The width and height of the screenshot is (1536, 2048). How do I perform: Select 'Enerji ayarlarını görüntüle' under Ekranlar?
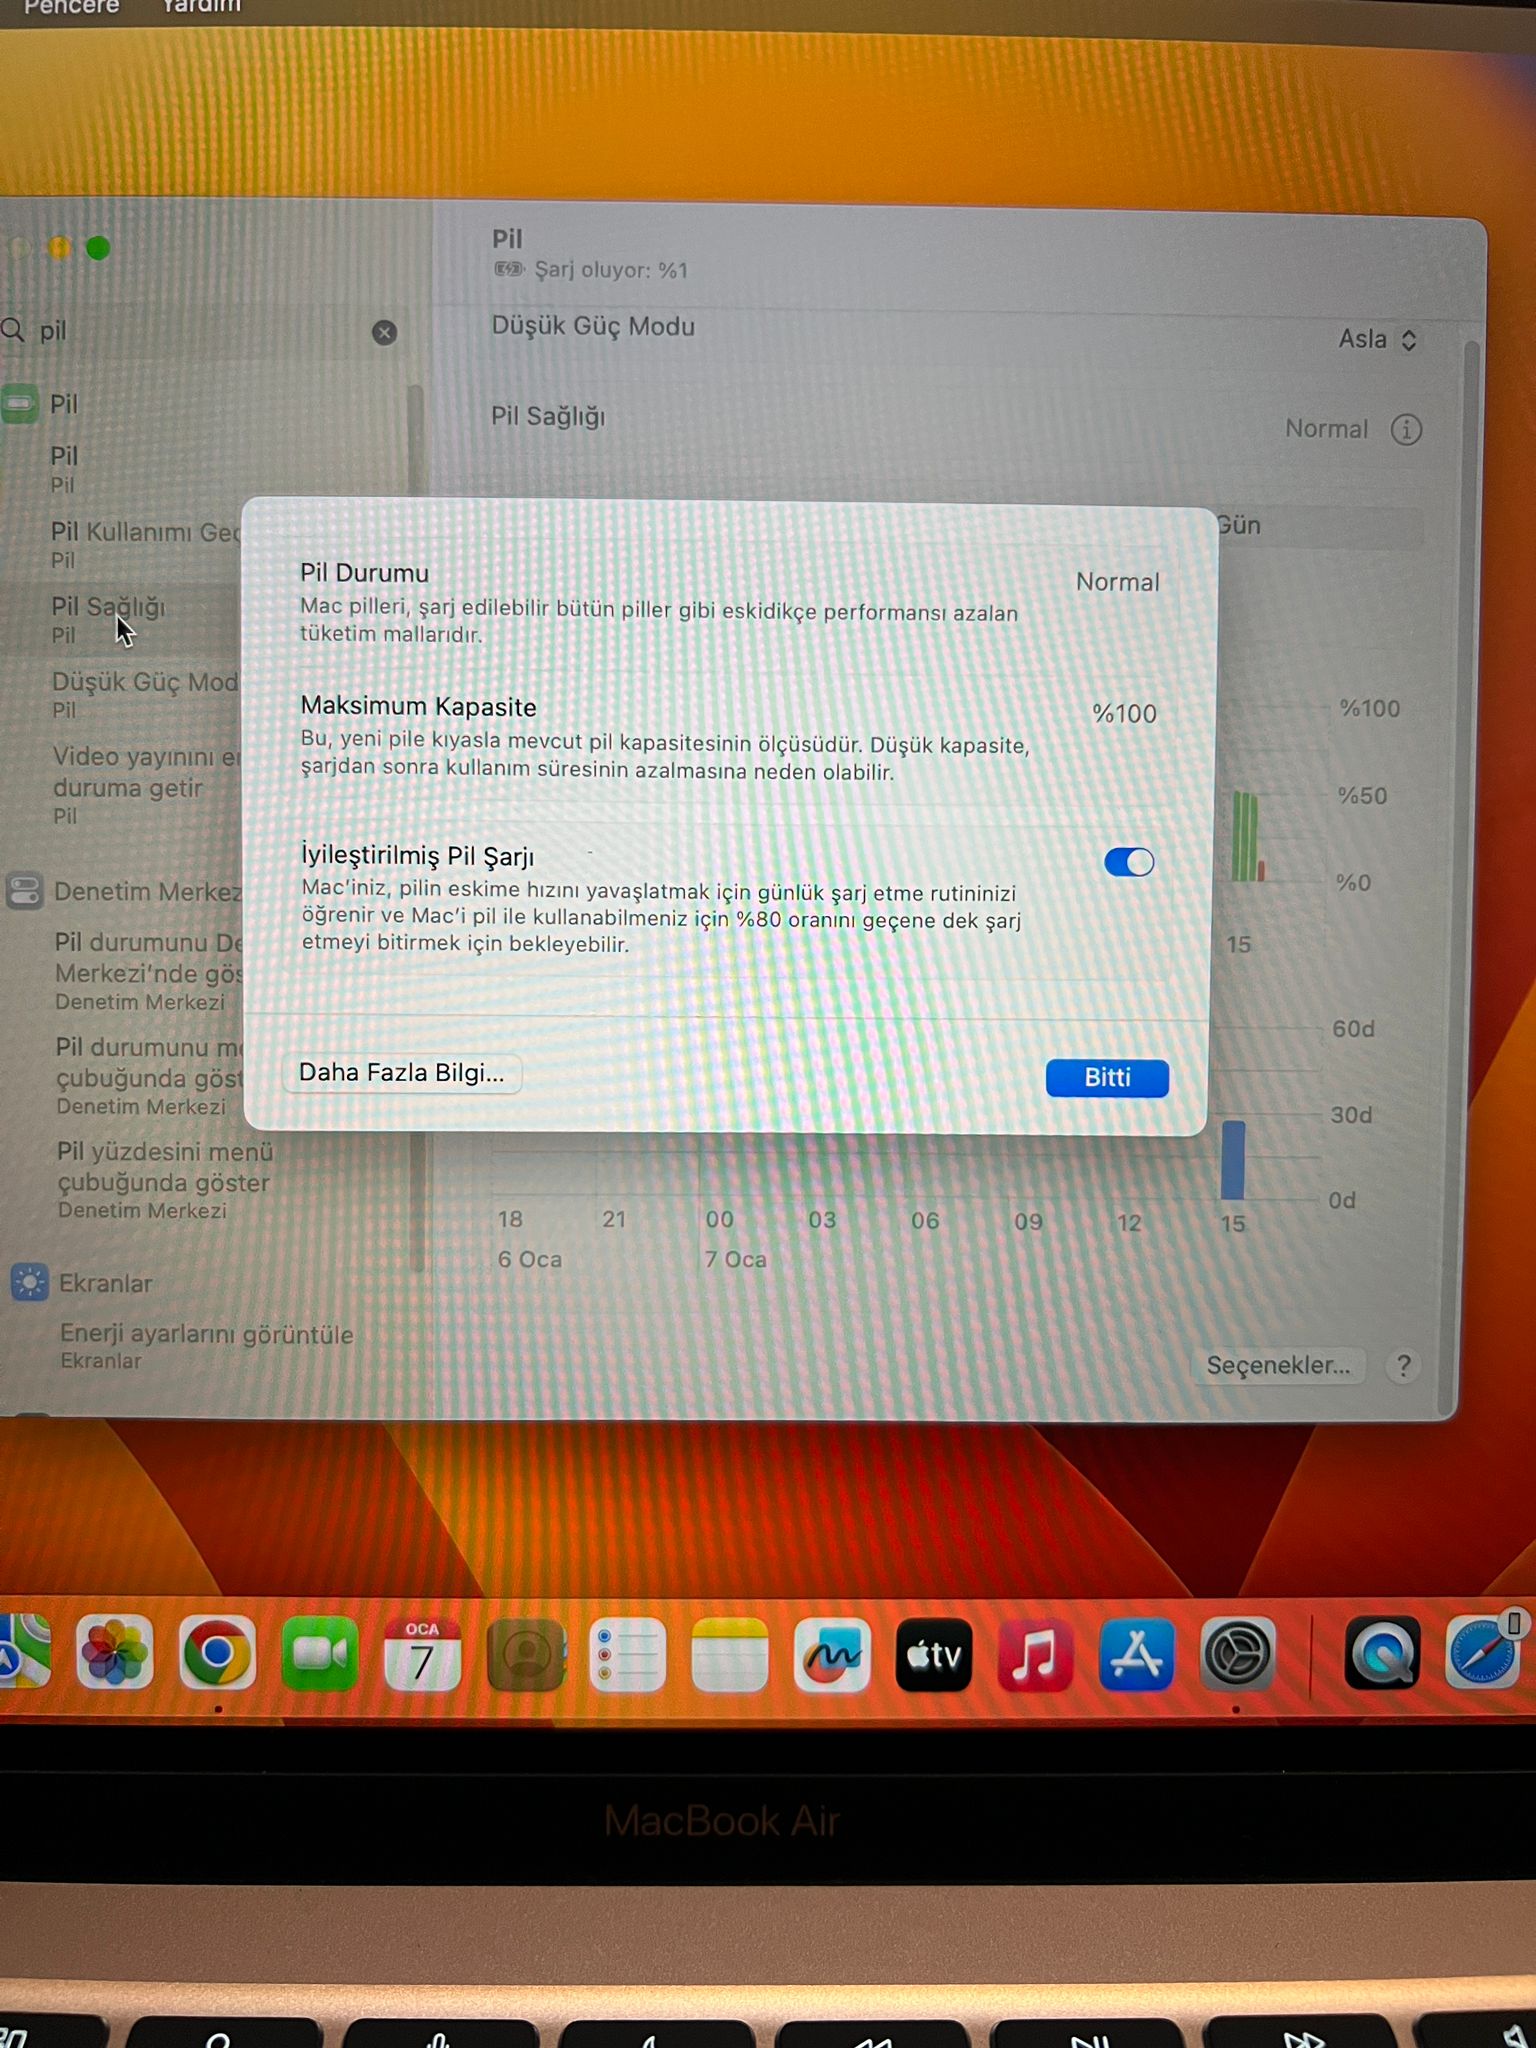206,1346
